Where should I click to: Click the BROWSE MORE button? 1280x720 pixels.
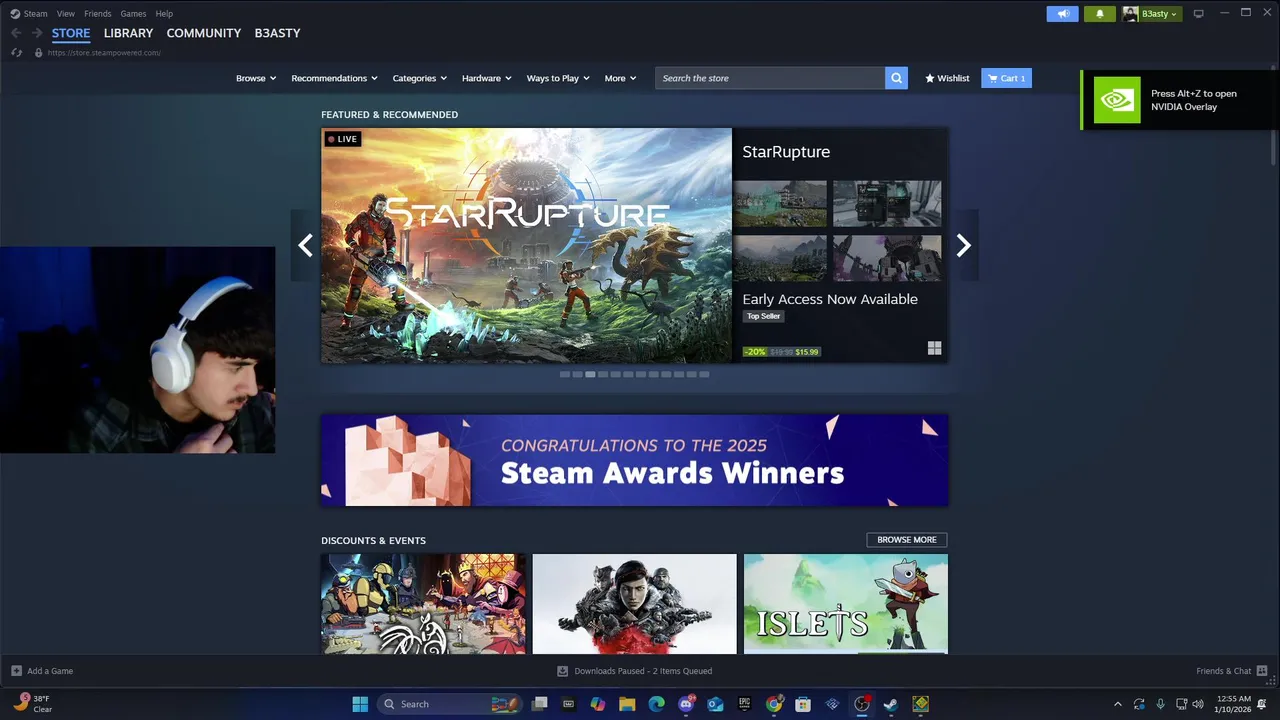point(907,540)
